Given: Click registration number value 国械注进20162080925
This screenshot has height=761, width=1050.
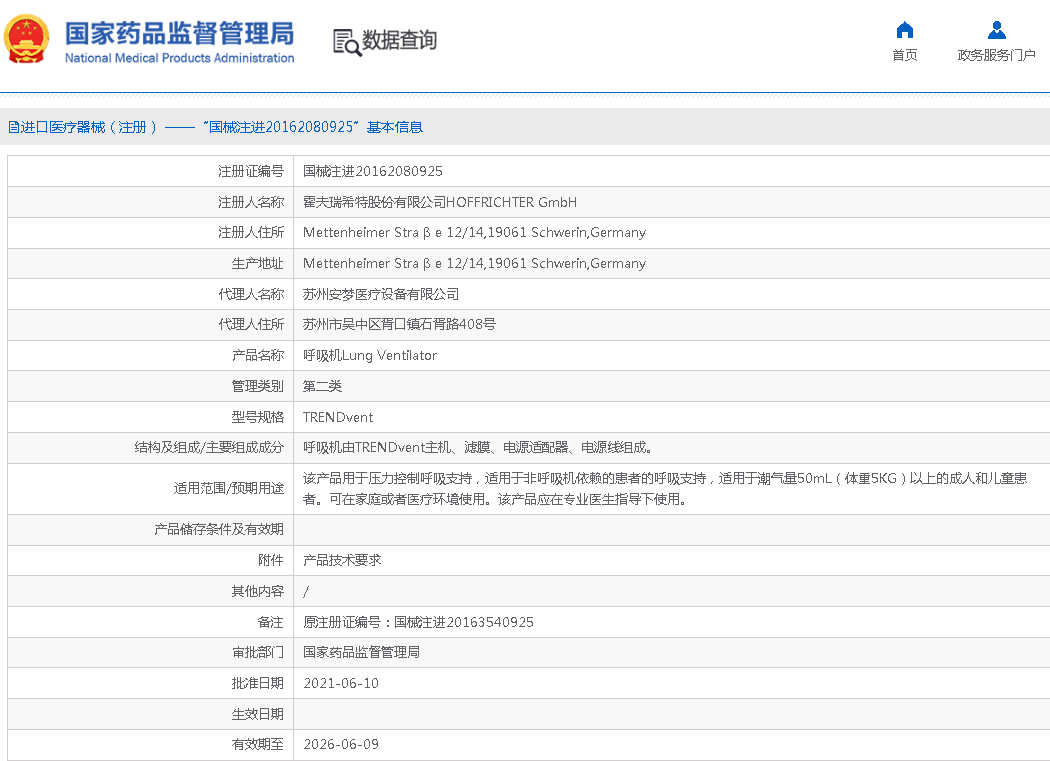Looking at the screenshot, I should (372, 171).
